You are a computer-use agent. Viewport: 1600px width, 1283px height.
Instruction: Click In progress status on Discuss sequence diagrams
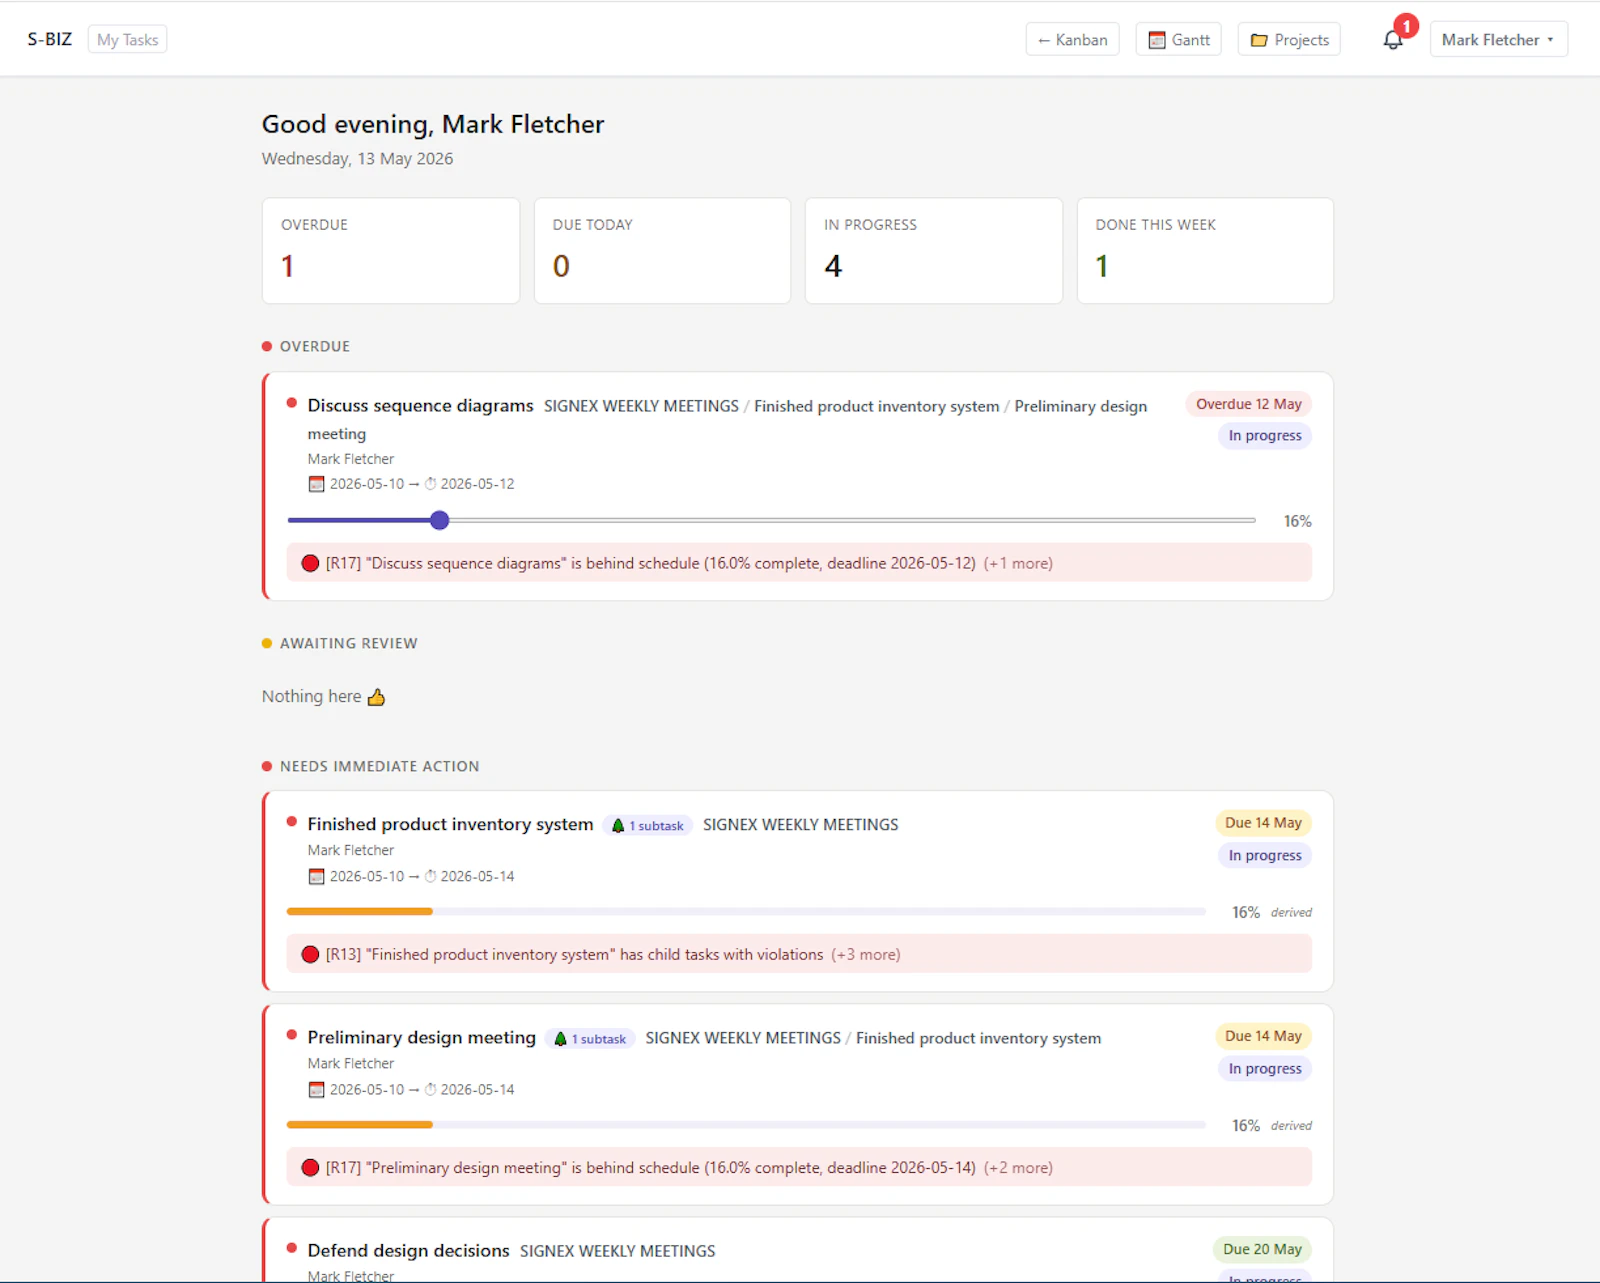1265,436
